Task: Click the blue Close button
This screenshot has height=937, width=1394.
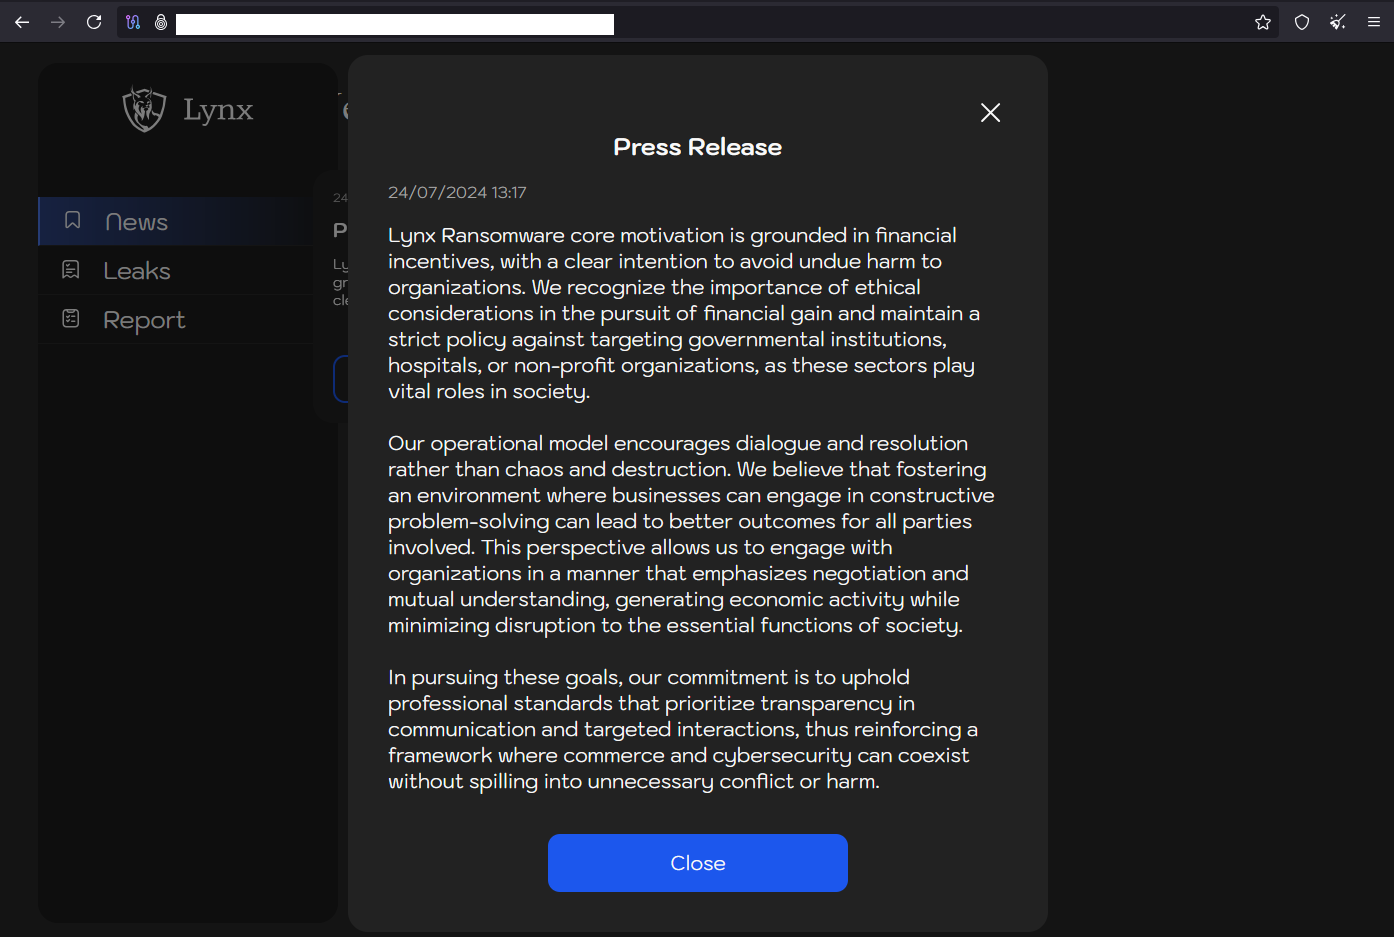Action: 698,863
